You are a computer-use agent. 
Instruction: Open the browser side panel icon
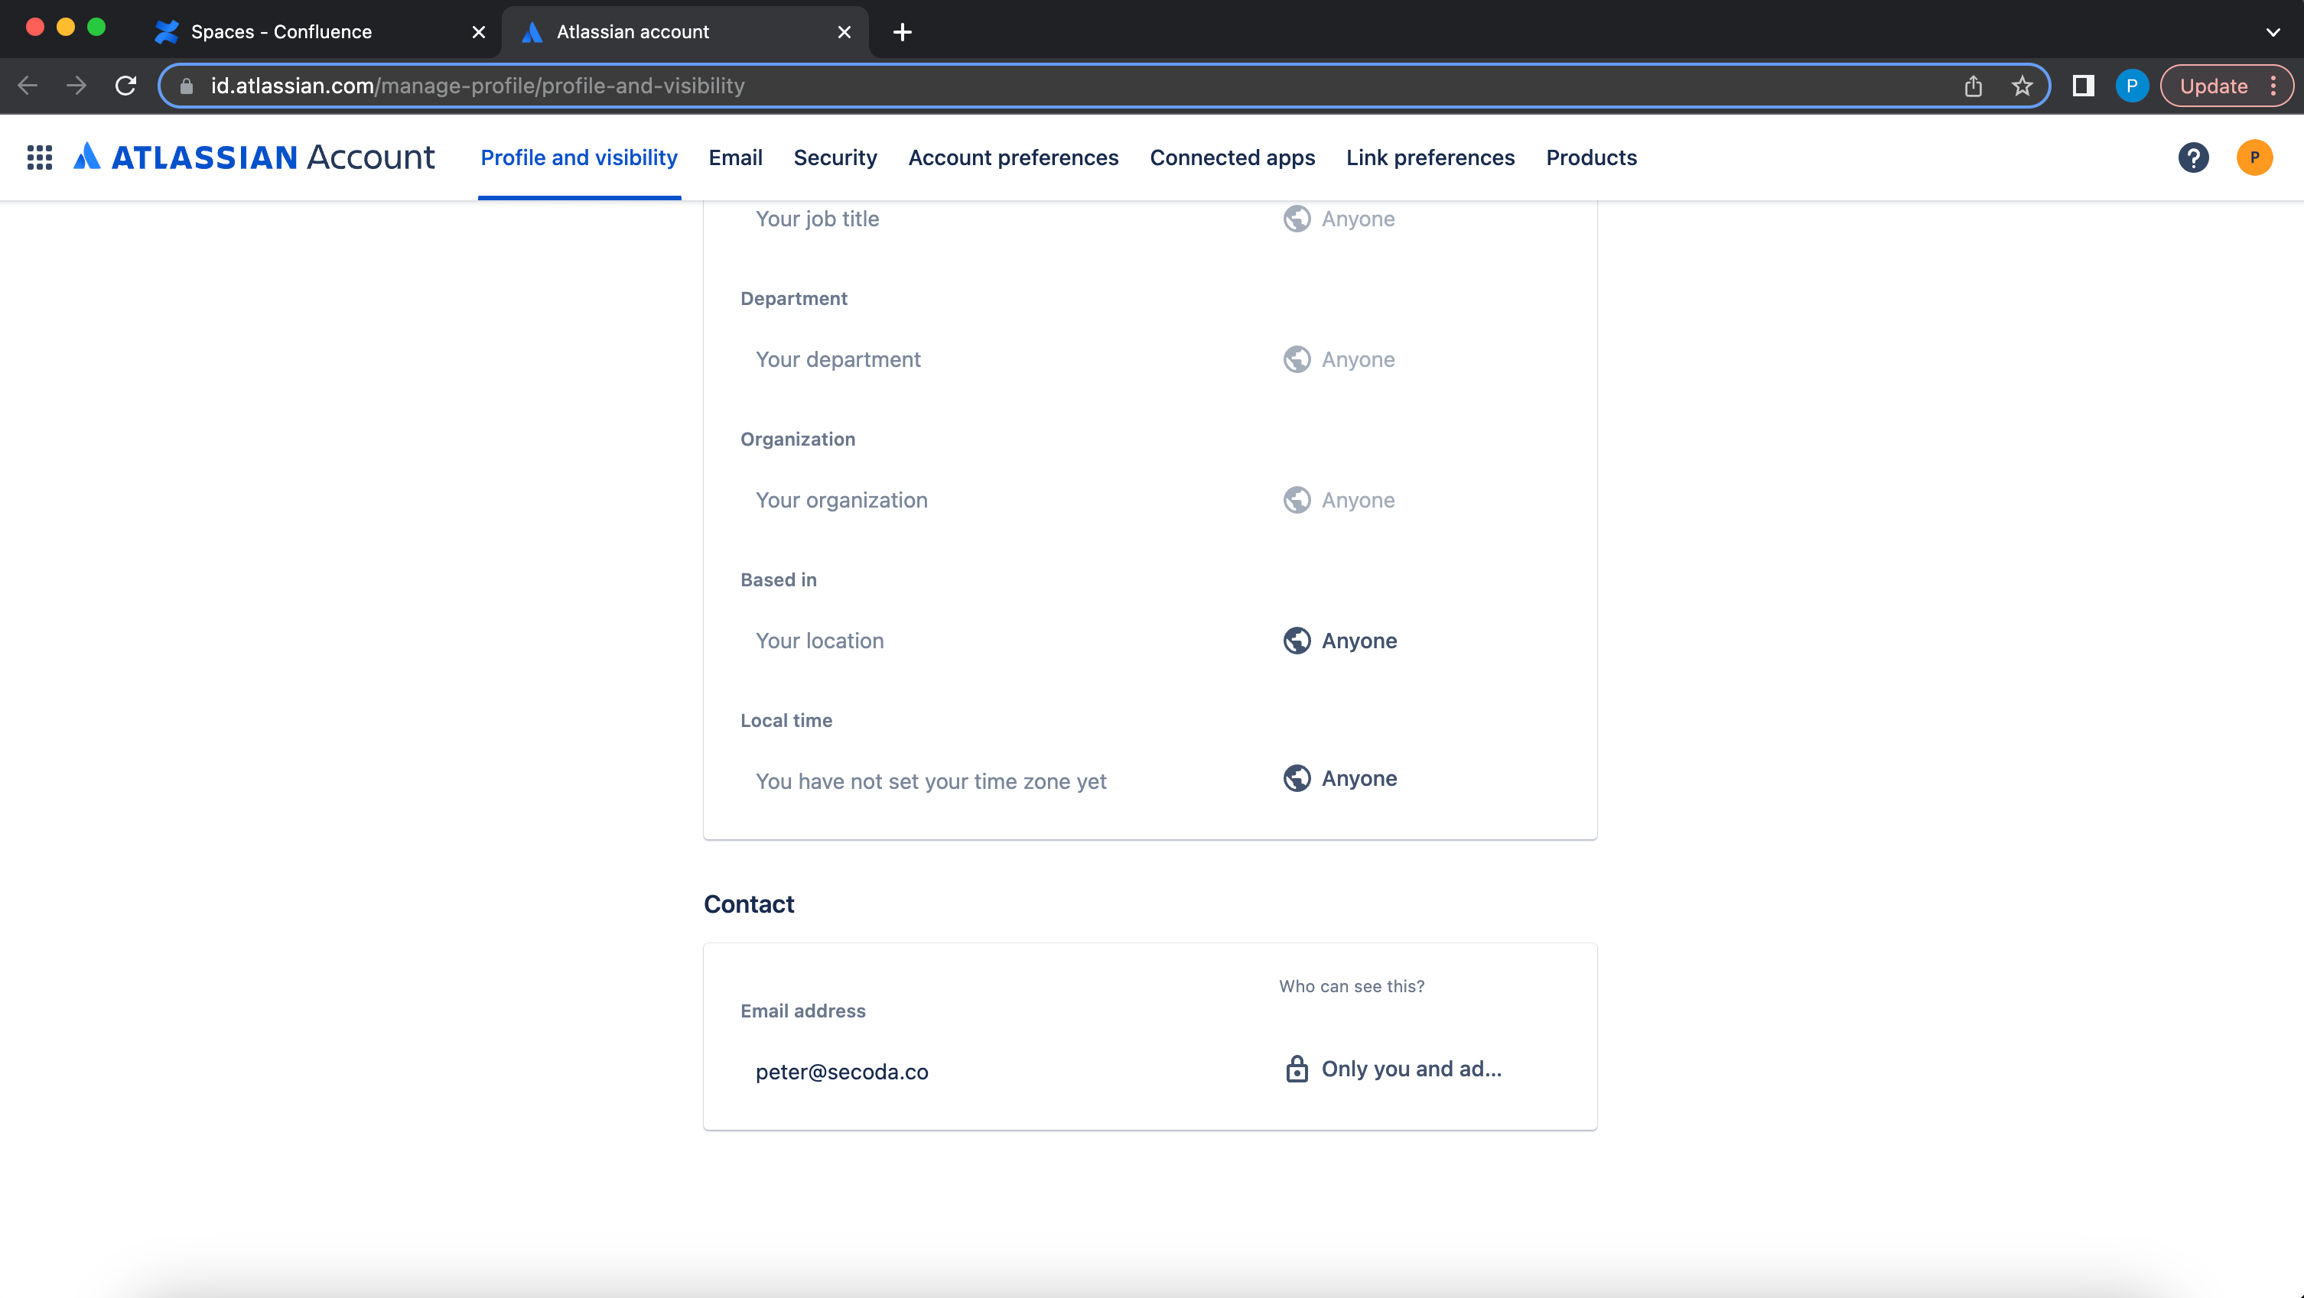point(2083,86)
